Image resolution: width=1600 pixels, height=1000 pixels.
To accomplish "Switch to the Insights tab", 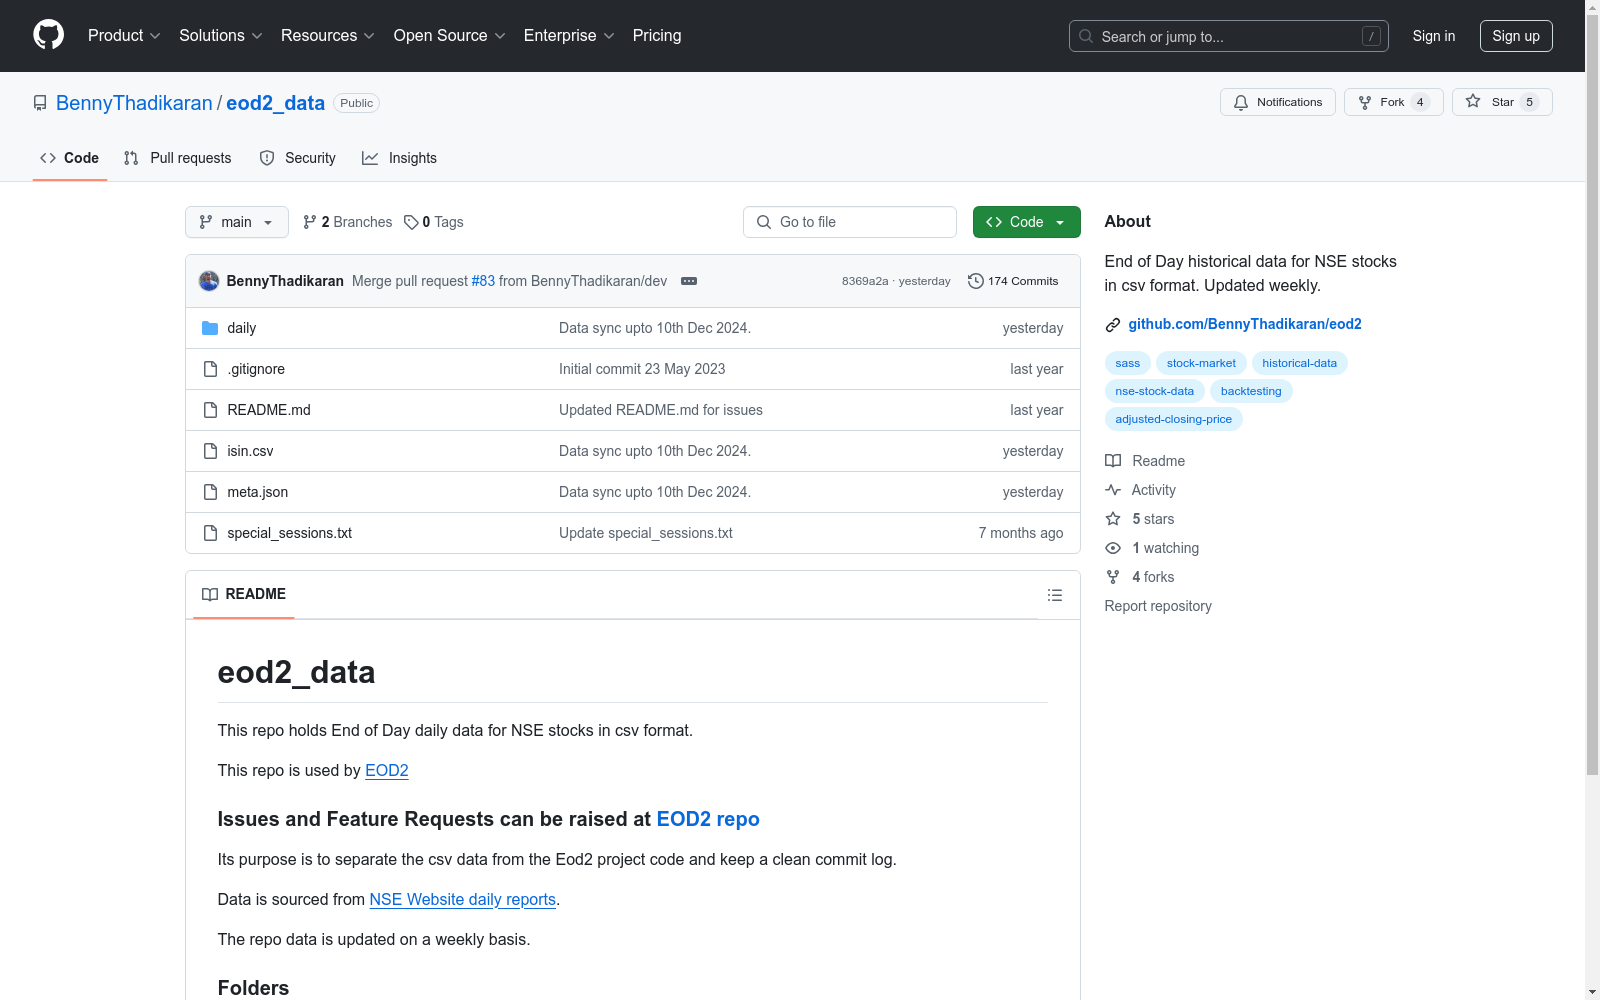I will pyautogui.click(x=399, y=158).
